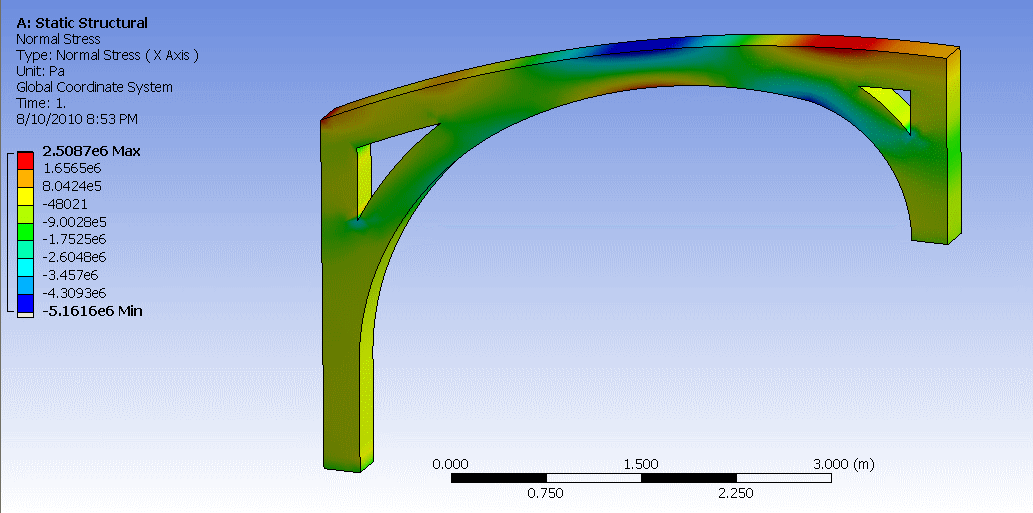
Task: Click the 'Global Coordinate System' label
Action: tap(94, 87)
